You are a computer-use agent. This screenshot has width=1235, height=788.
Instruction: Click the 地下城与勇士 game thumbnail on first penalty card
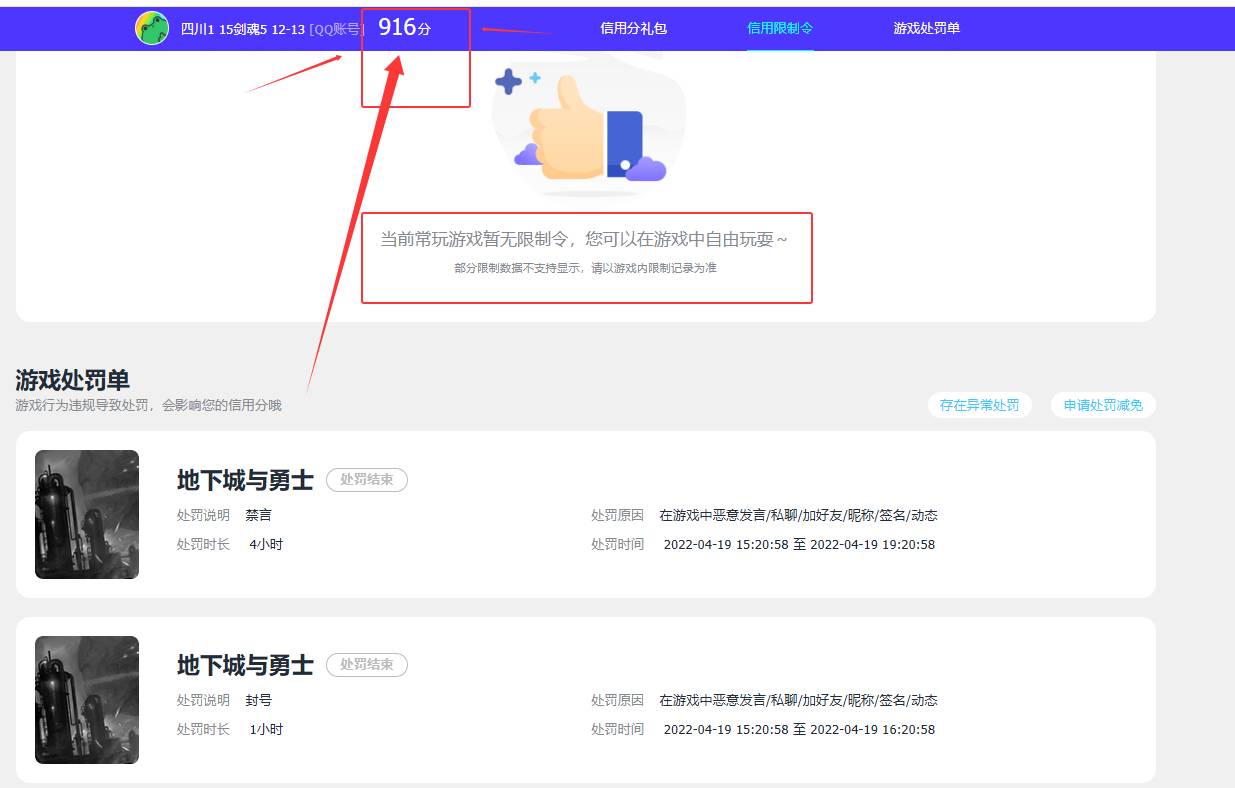point(86,514)
